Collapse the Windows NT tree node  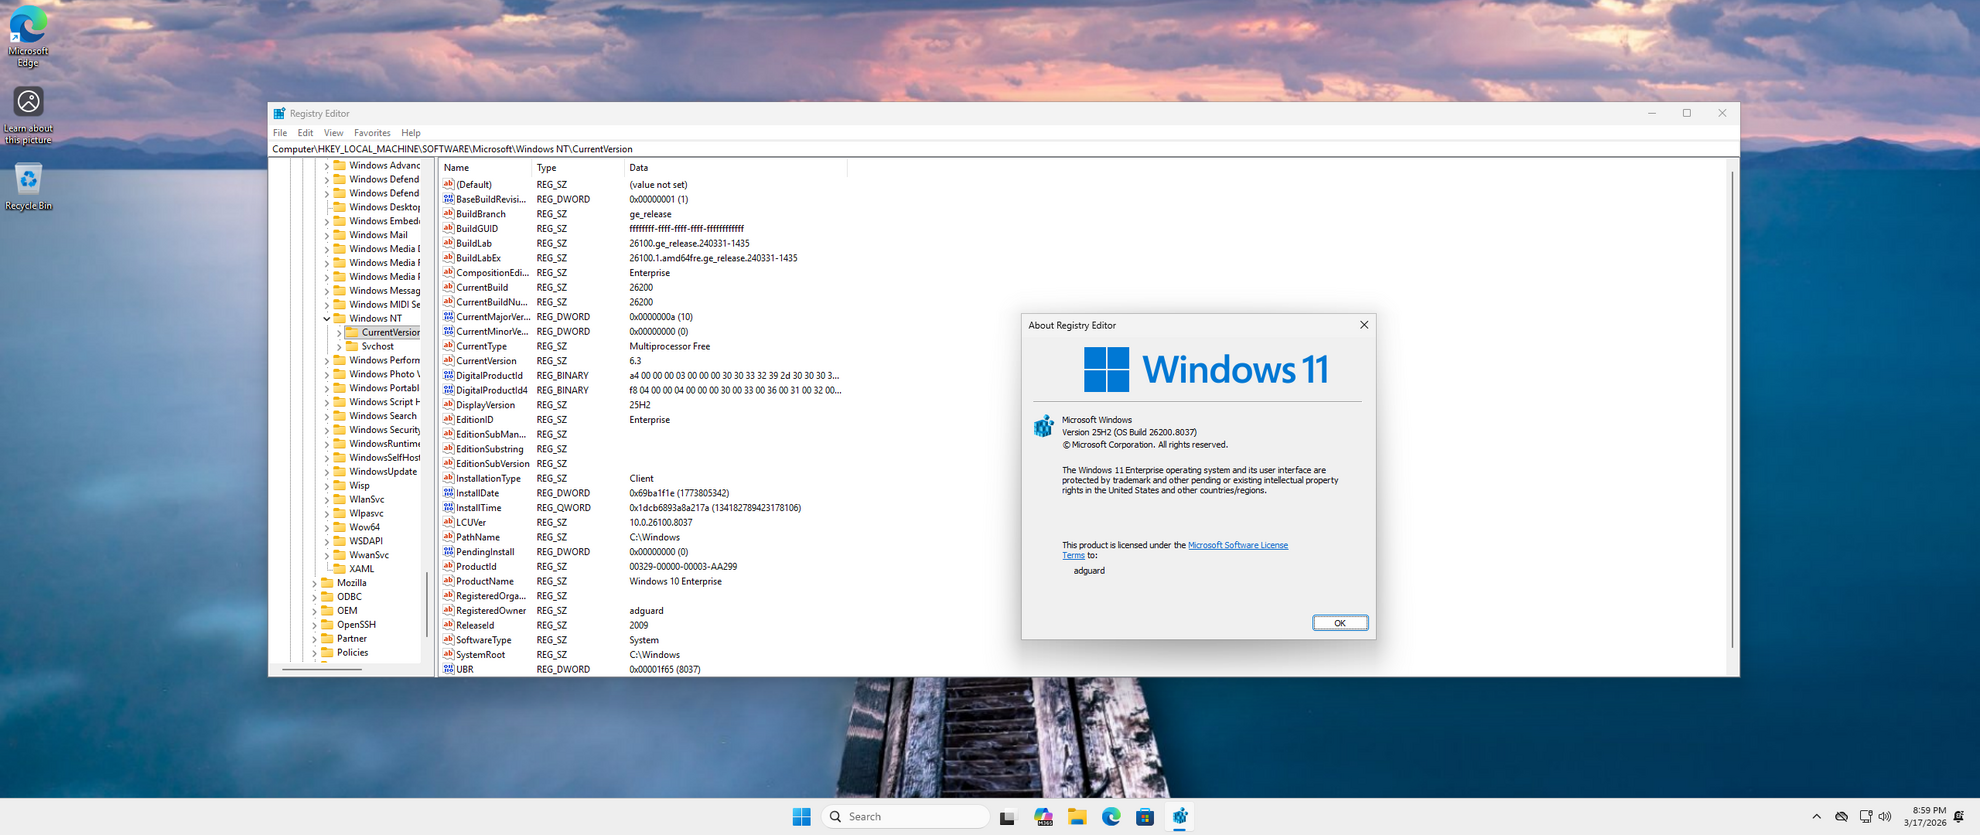(326, 319)
